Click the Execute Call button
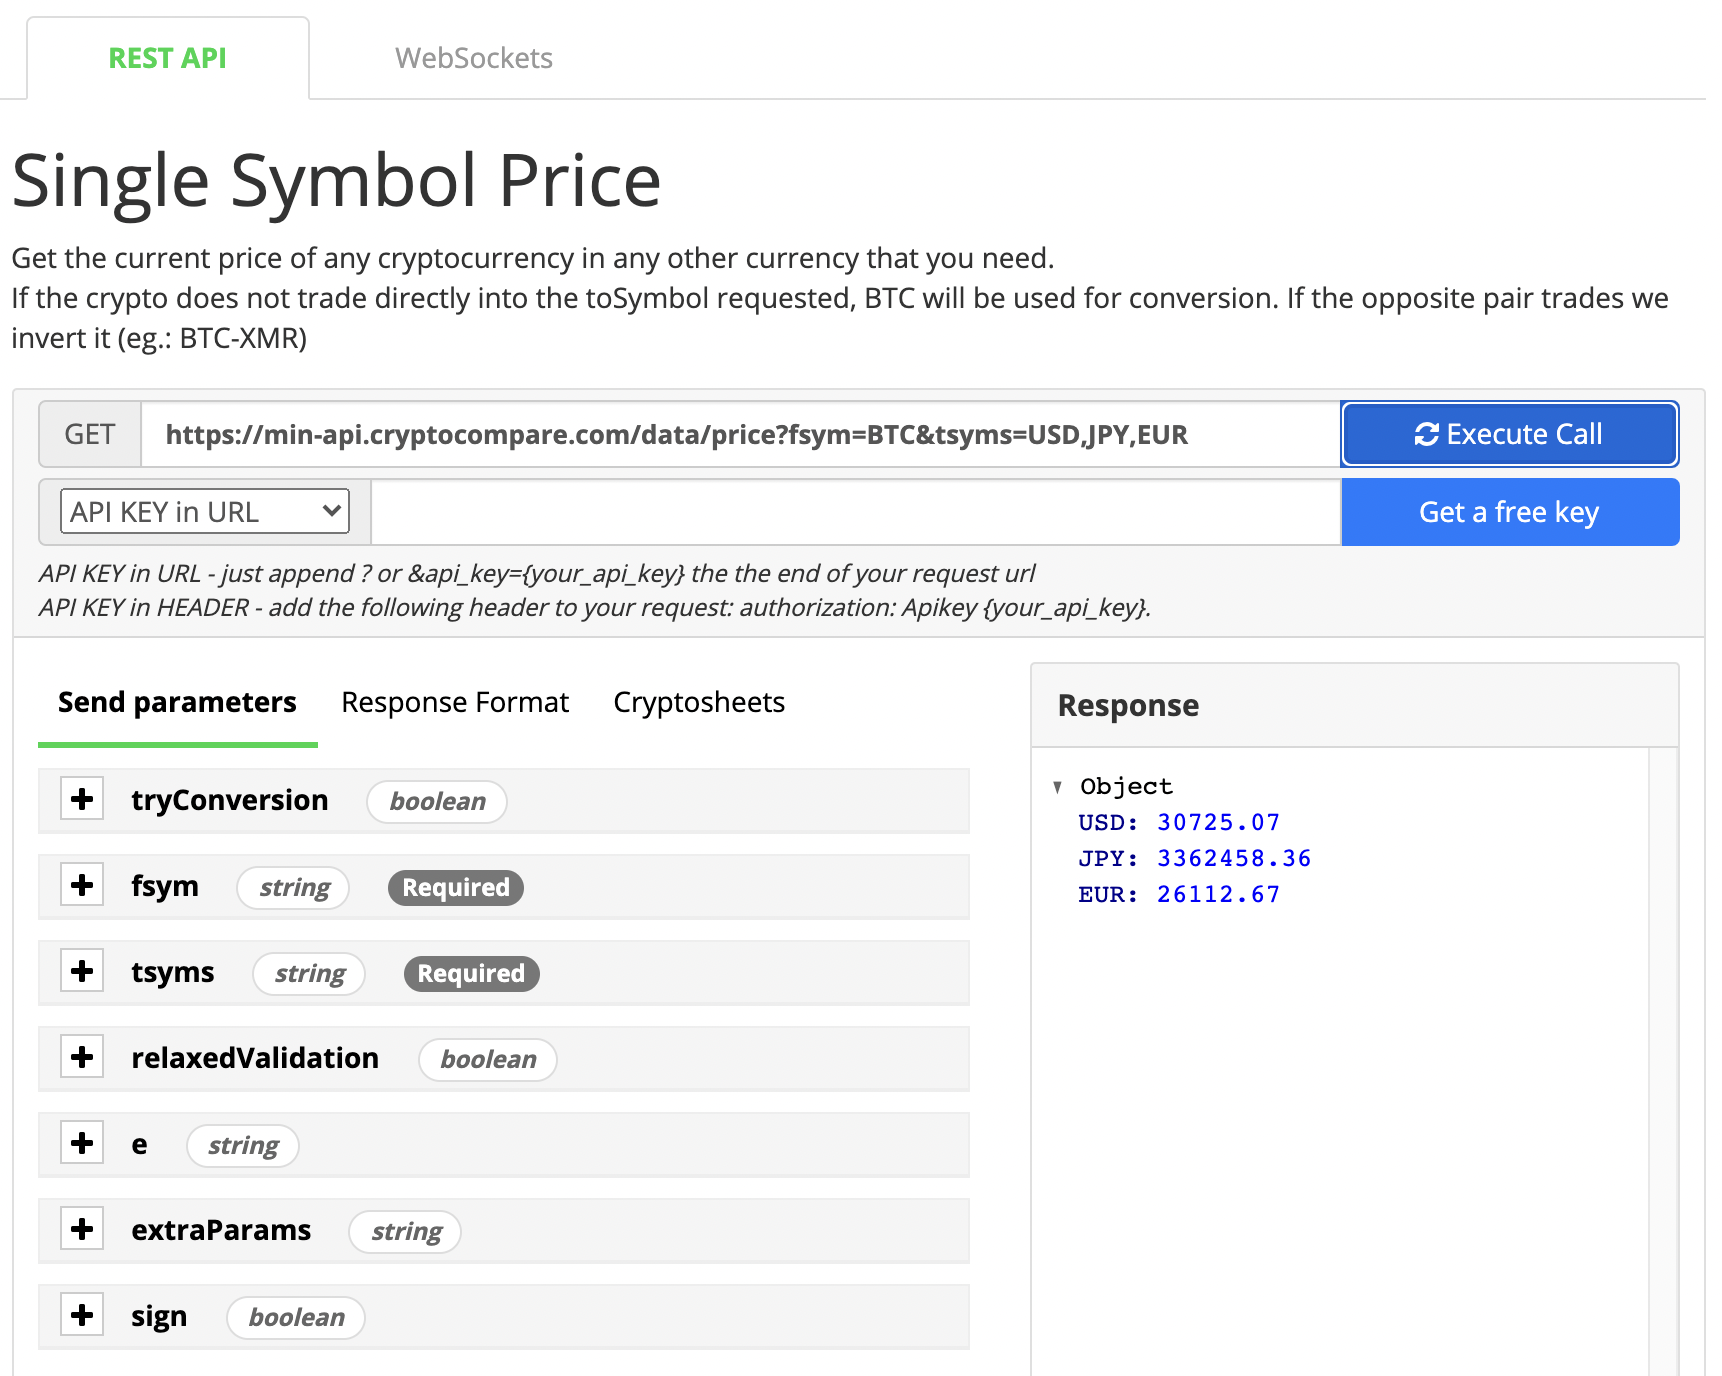The height and width of the screenshot is (1376, 1722). [x=1510, y=434]
